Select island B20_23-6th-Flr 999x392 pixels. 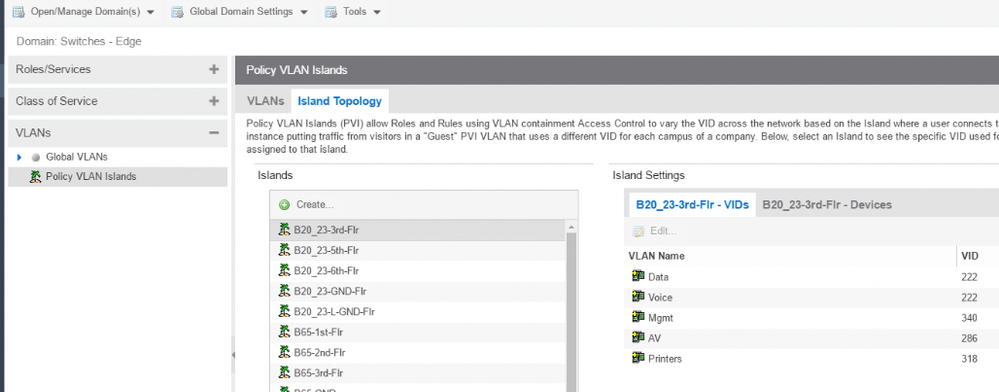point(417,271)
